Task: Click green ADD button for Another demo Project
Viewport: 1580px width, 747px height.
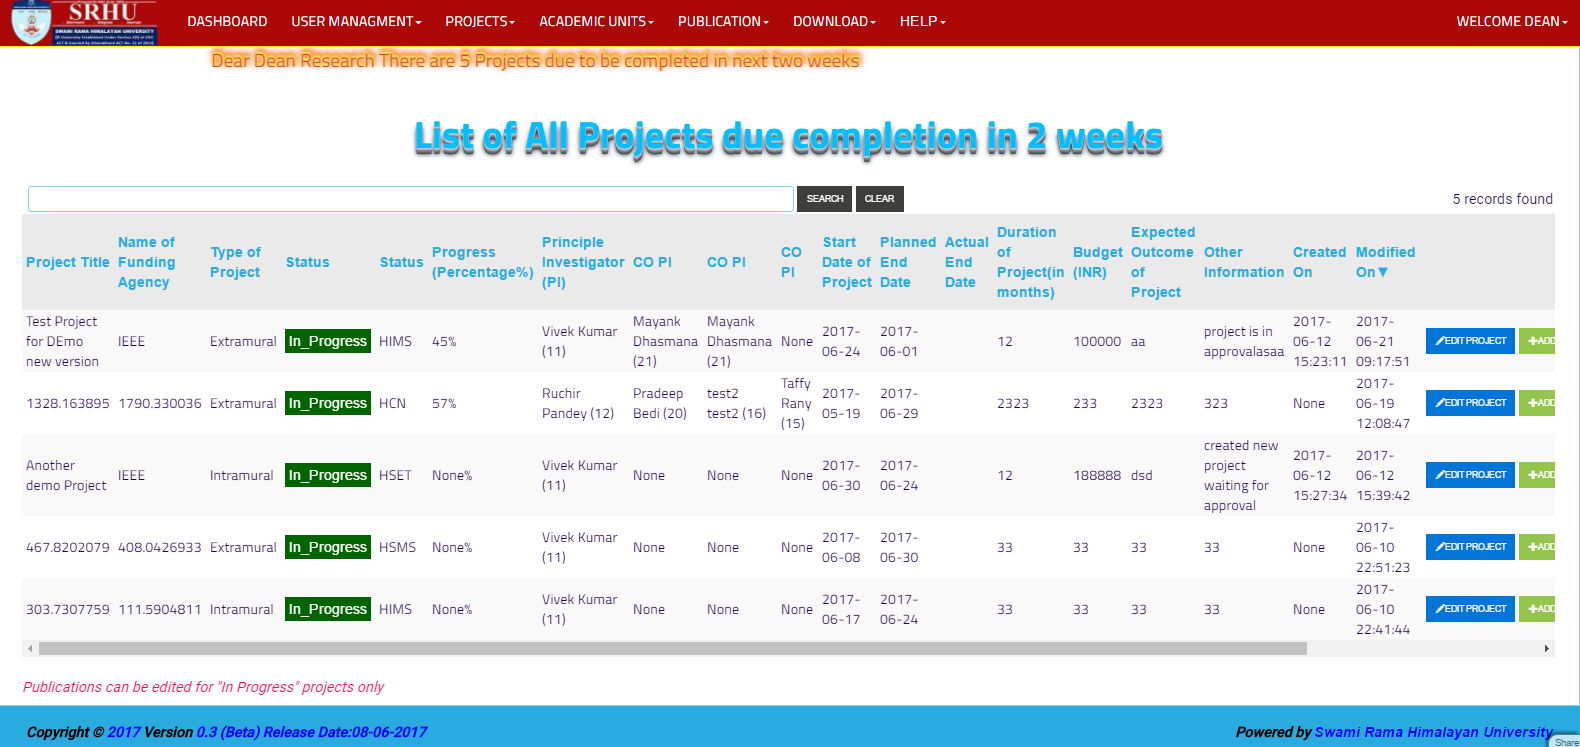Action: coord(1537,475)
